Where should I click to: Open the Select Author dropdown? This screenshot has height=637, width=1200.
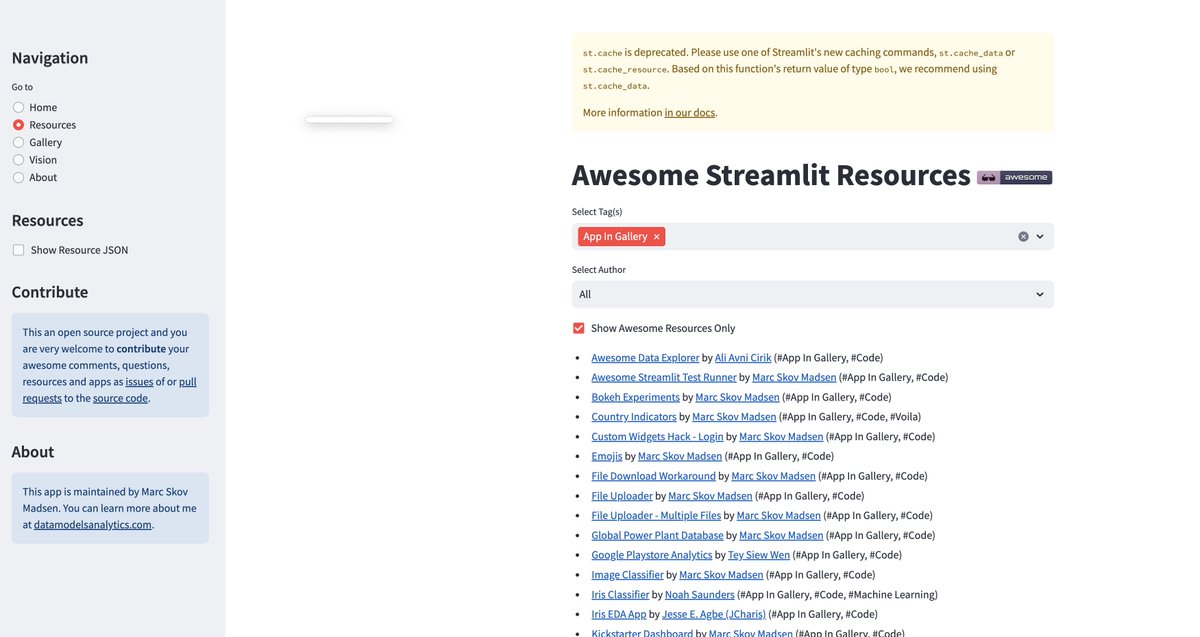812,294
